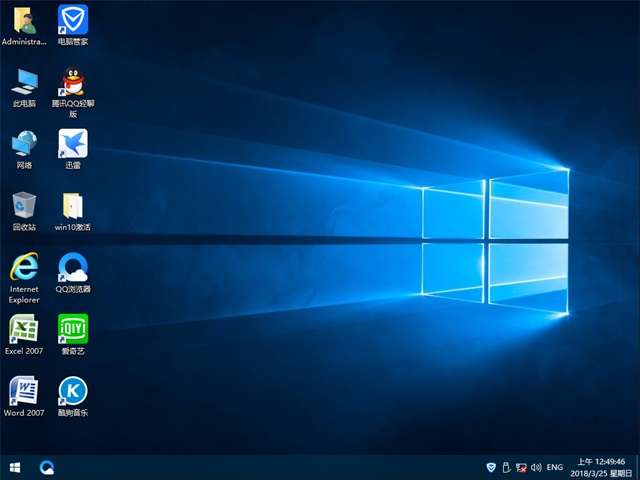Select the 腾讯QQ轻聊版 penguin icon
Image resolution: width=640 pixels, height=480 pixels.
72,81
